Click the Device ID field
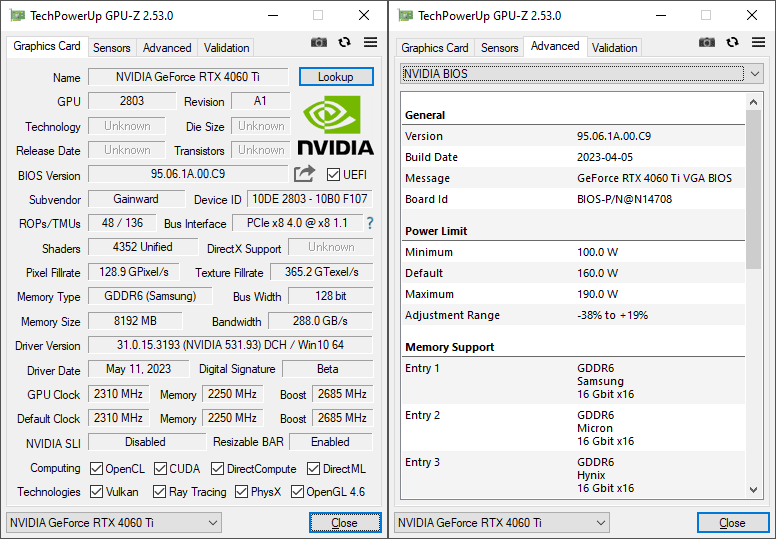The height and width of the screenshot is (539, 776). (x=310, y=199)
